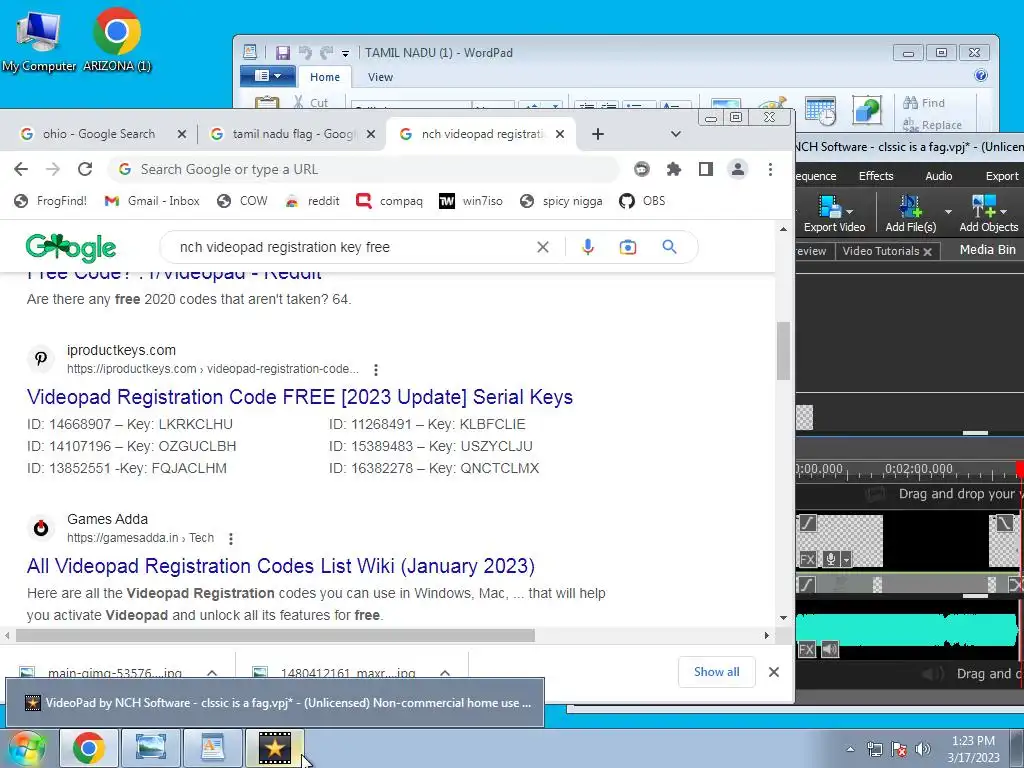Click VideoPad Add Objects button
Viewport: 1024px width, 768px height.
989,214
